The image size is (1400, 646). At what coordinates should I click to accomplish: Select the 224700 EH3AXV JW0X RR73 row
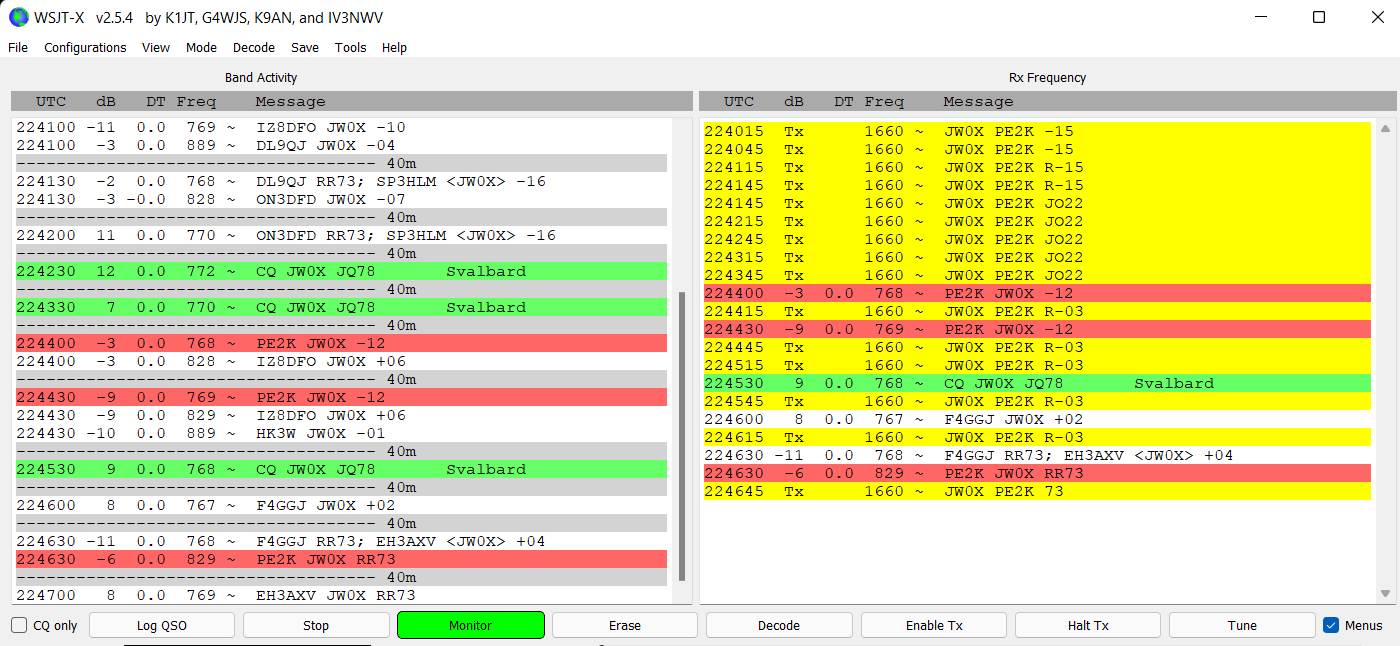(341, 595)
